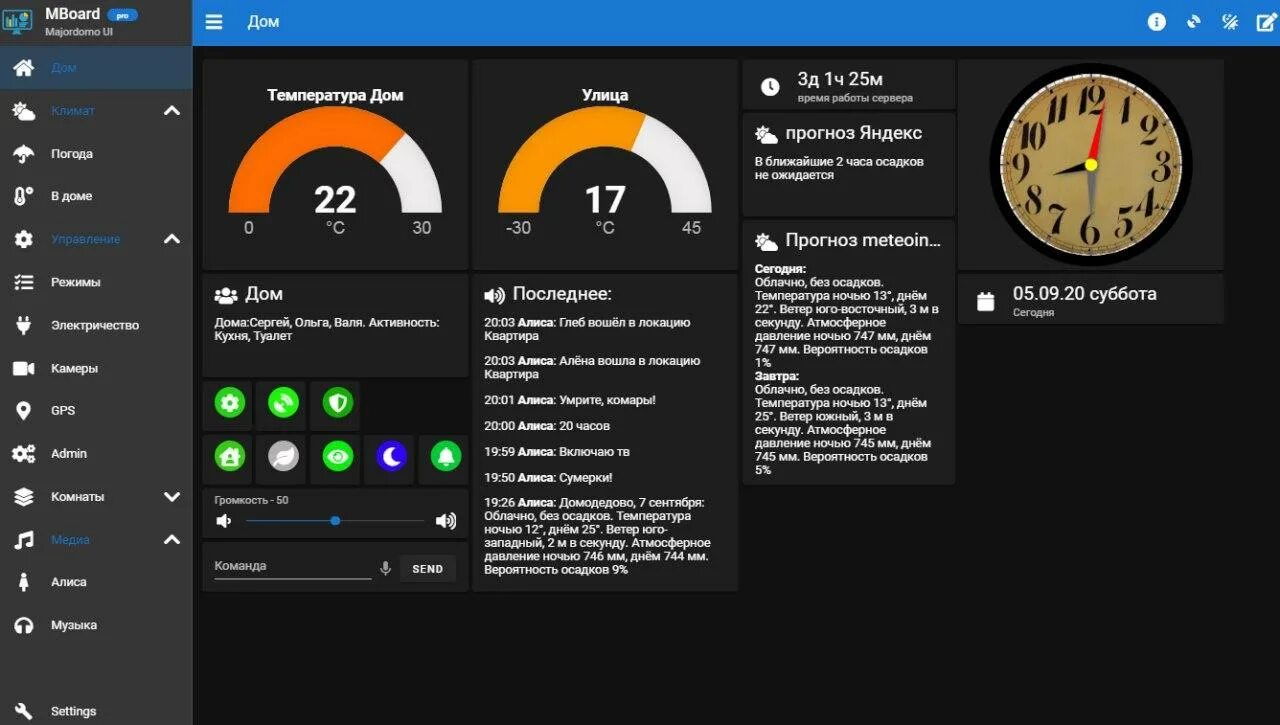Screen dimensions: 1280x725
Task: Open the Погода sidebar item
Action: coord(96,154)
